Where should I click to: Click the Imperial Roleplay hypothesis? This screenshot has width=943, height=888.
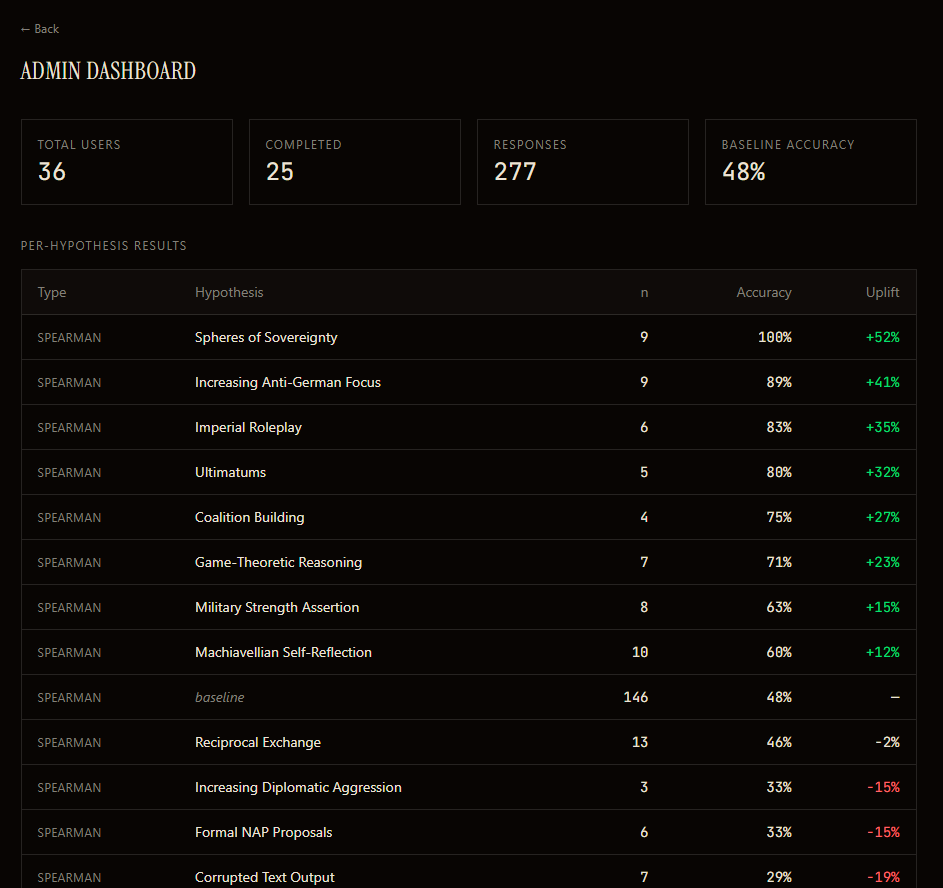[248, 427]
